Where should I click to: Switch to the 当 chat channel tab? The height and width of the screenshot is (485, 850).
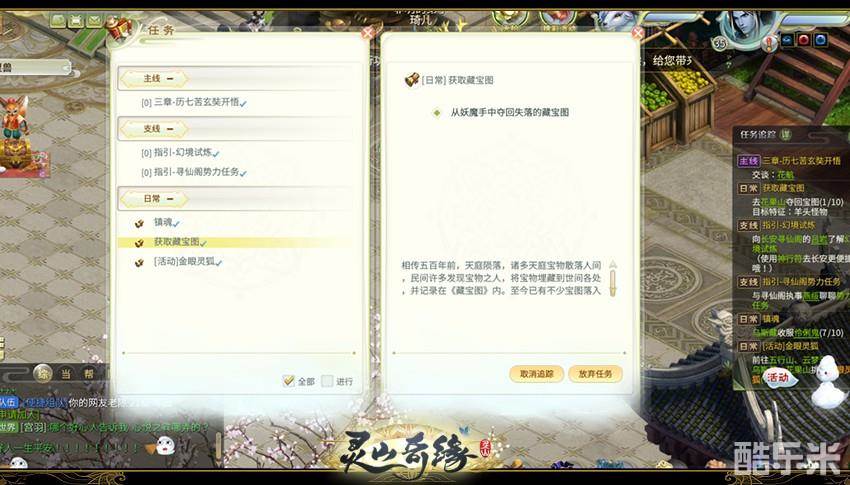click(65, 374)
